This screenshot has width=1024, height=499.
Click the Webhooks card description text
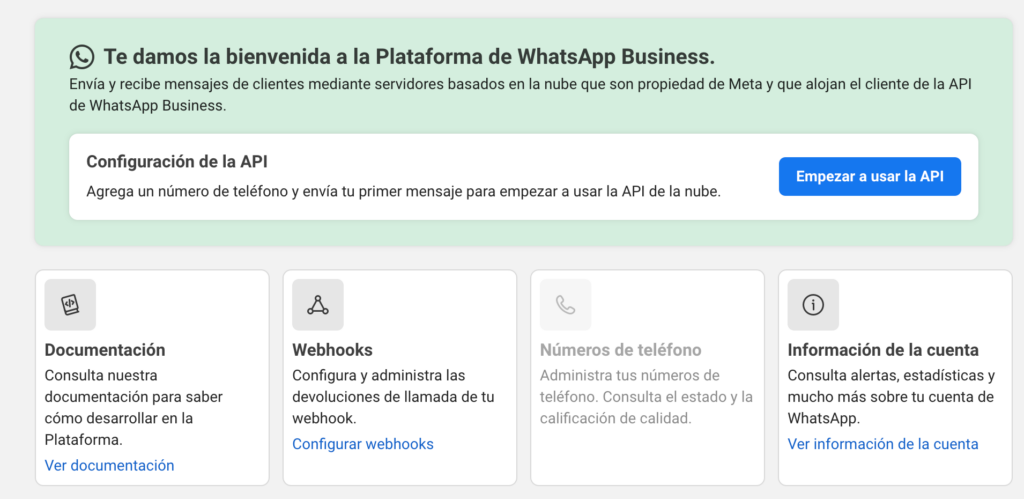coord(392,397)
